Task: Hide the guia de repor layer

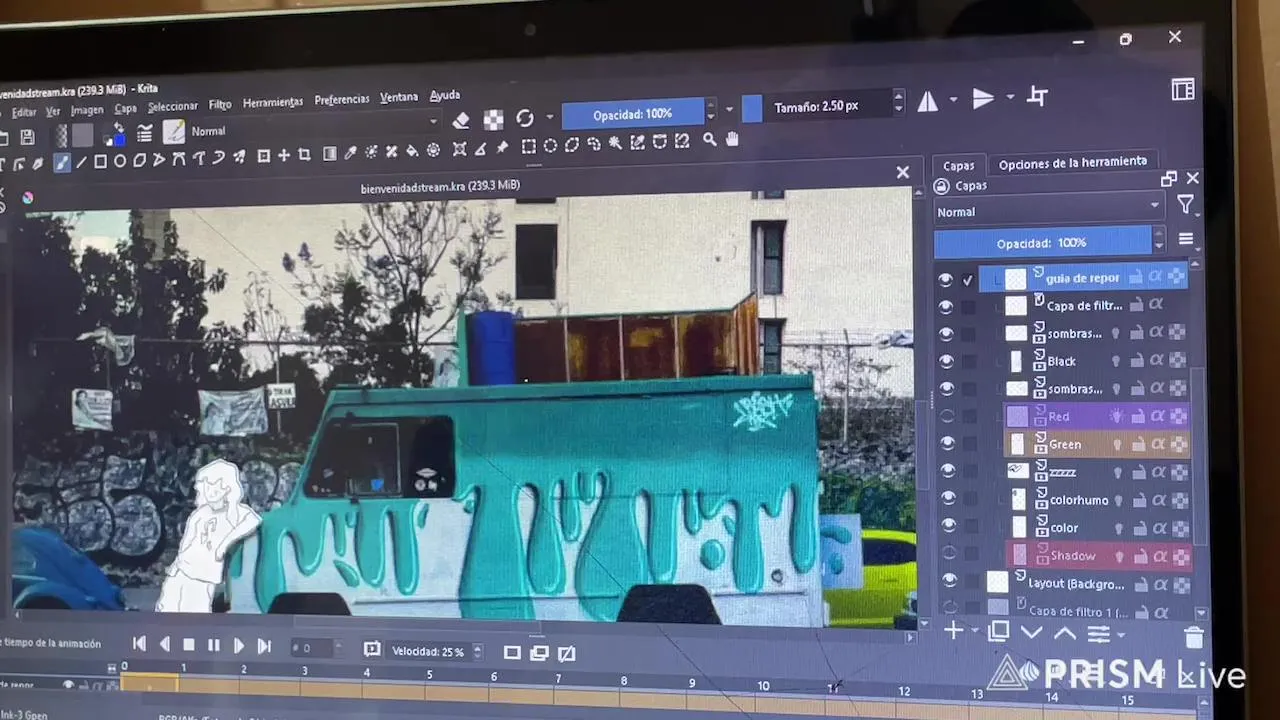Action: tap(945, 280)
